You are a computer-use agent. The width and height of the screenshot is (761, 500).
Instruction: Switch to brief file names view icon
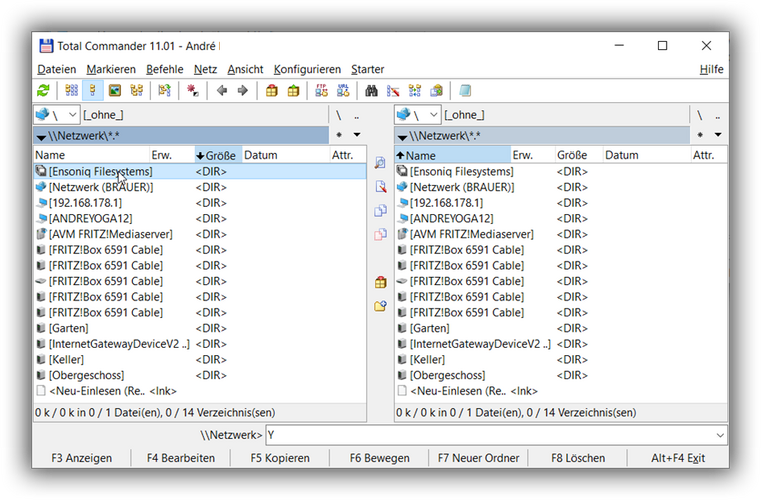tap(71, 91)
